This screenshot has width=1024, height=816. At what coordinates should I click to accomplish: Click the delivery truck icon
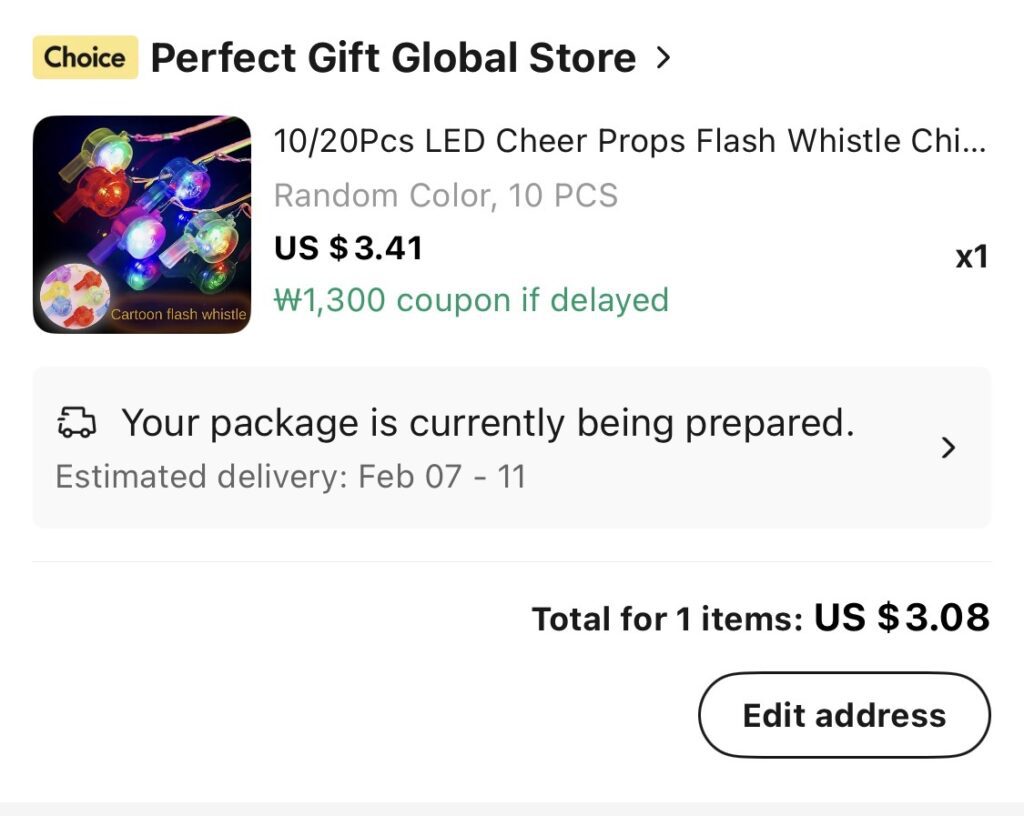(77, 424)
